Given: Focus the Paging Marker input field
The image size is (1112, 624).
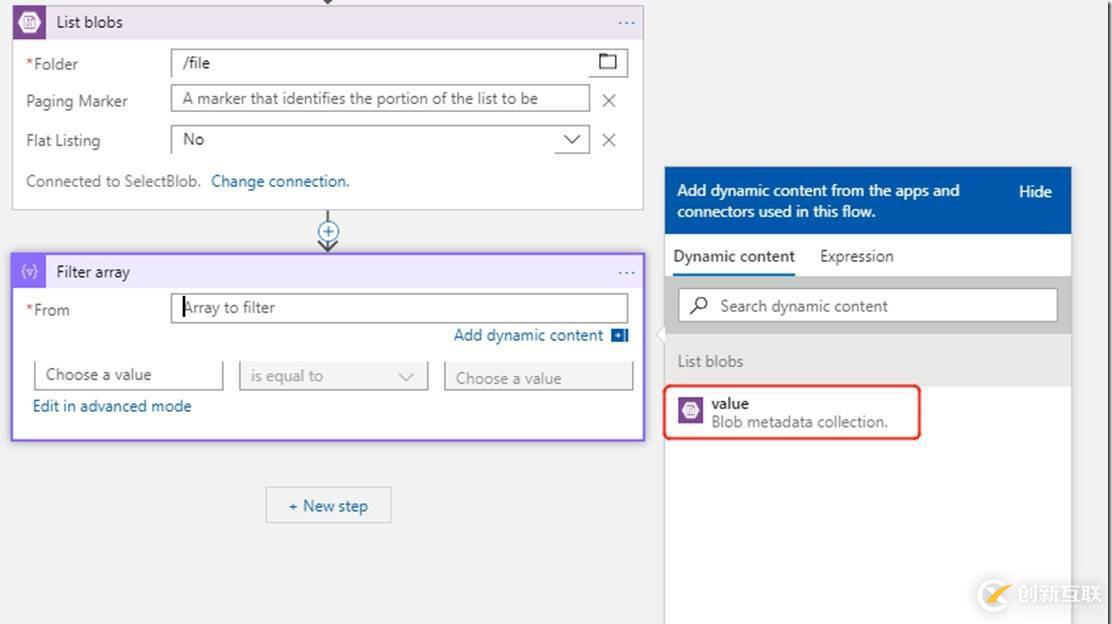Looking at the screenshot, I should [x=380, y=99].
